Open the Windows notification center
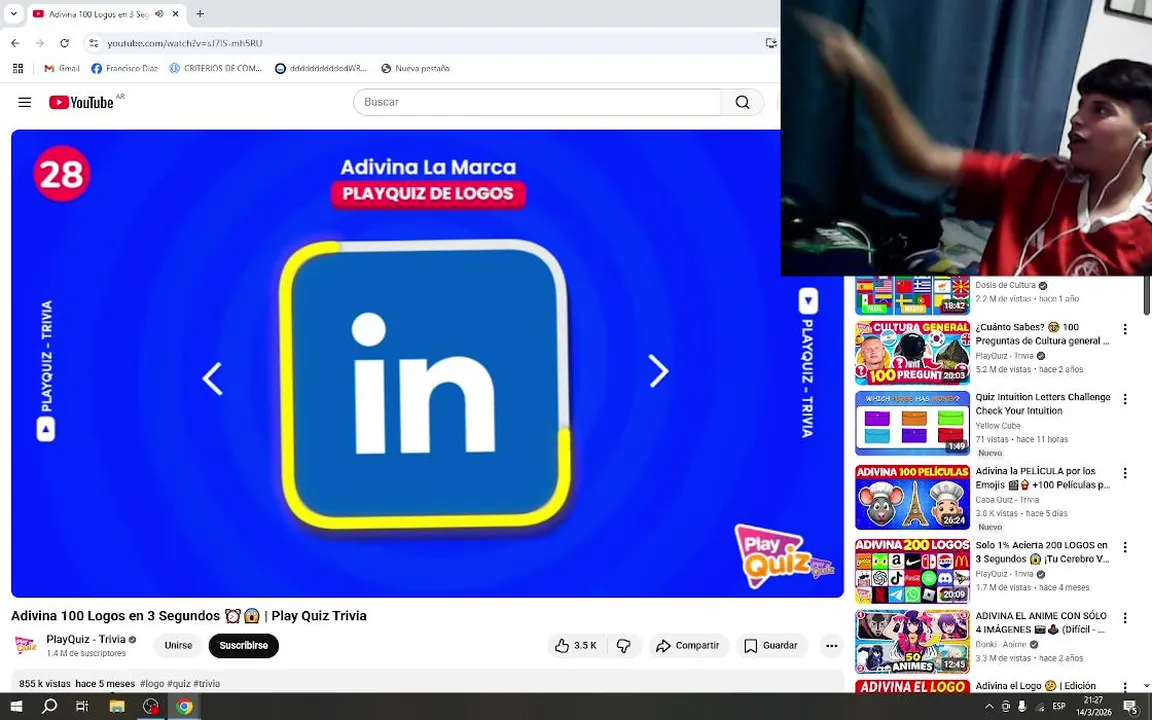 coord(1130,706)
